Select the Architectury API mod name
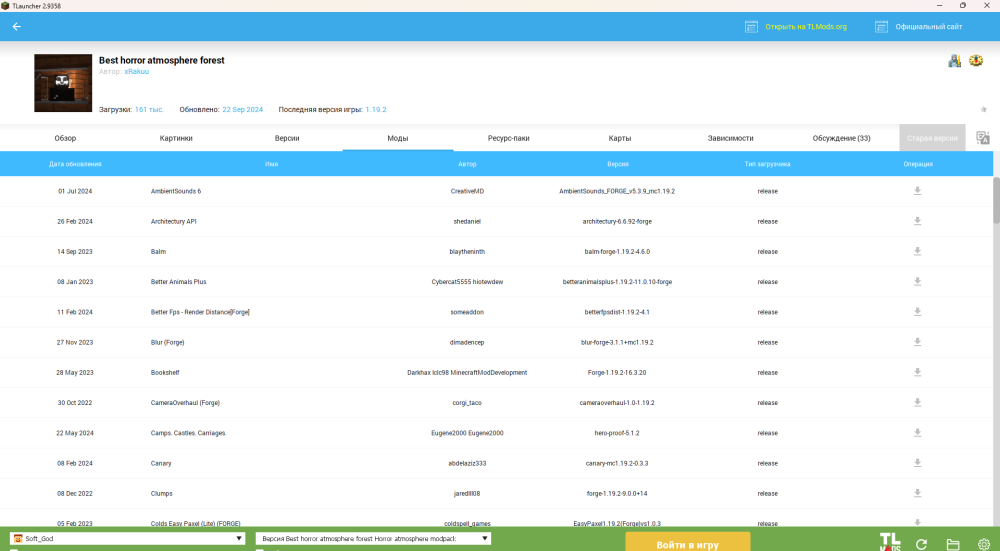The image size is (1000, 551). point(173,221)
